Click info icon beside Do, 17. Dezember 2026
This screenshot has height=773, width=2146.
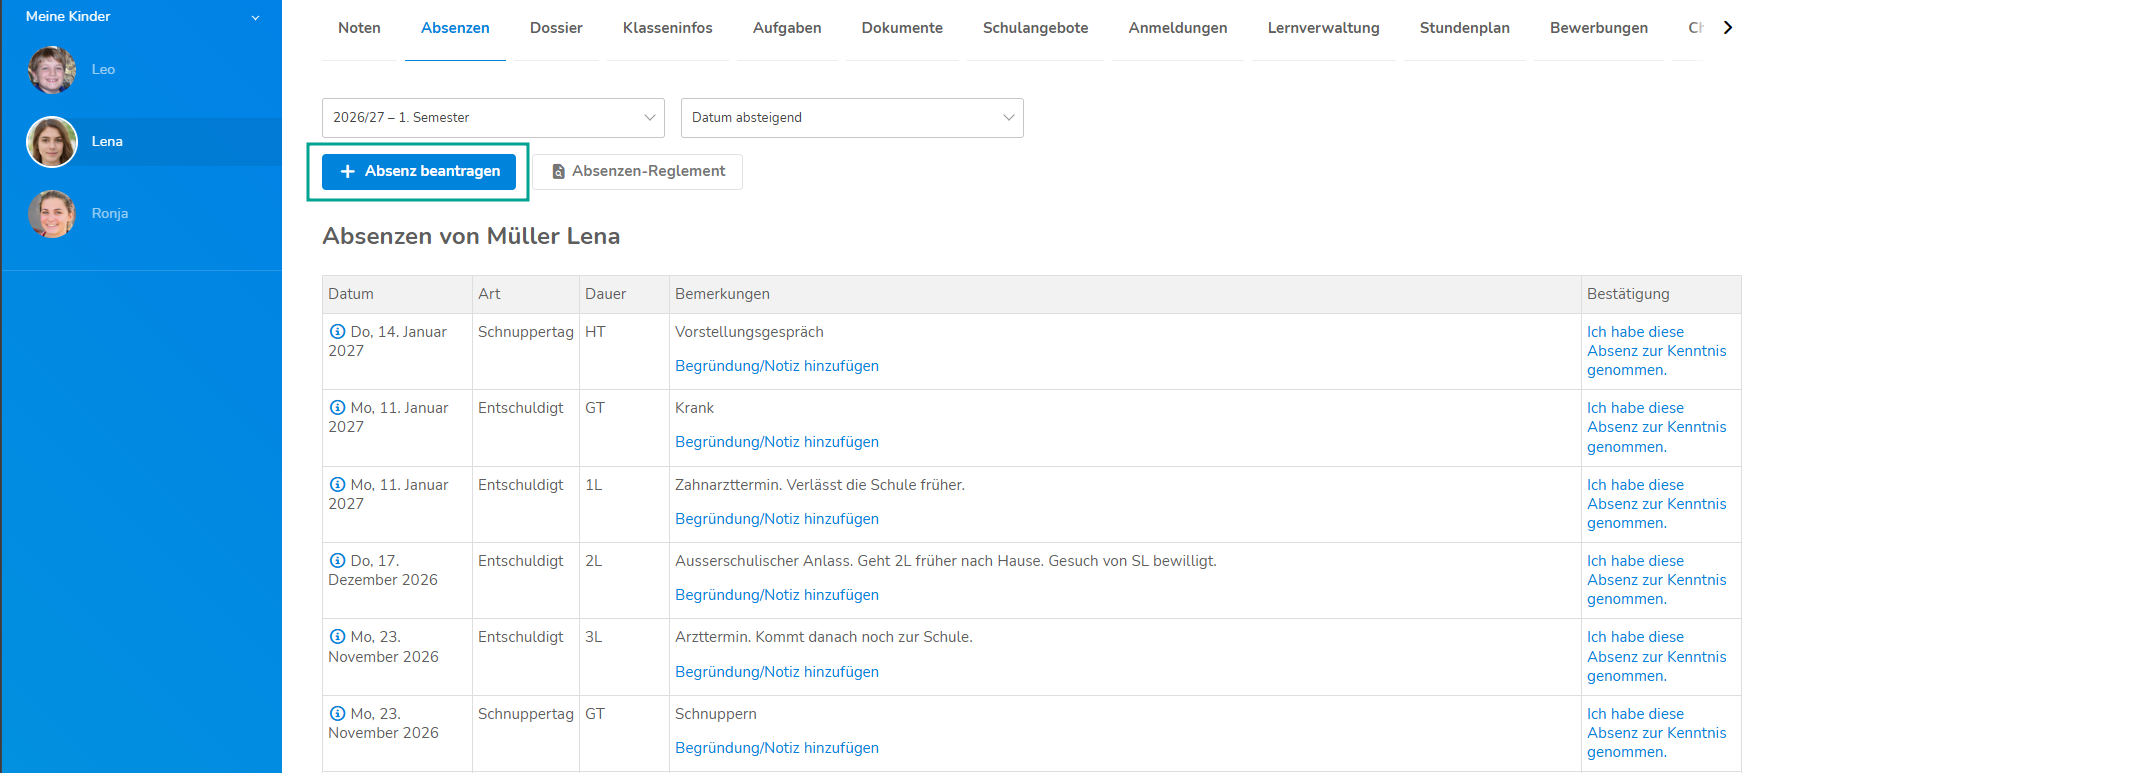pyautogui.click(x=338, y=560)
